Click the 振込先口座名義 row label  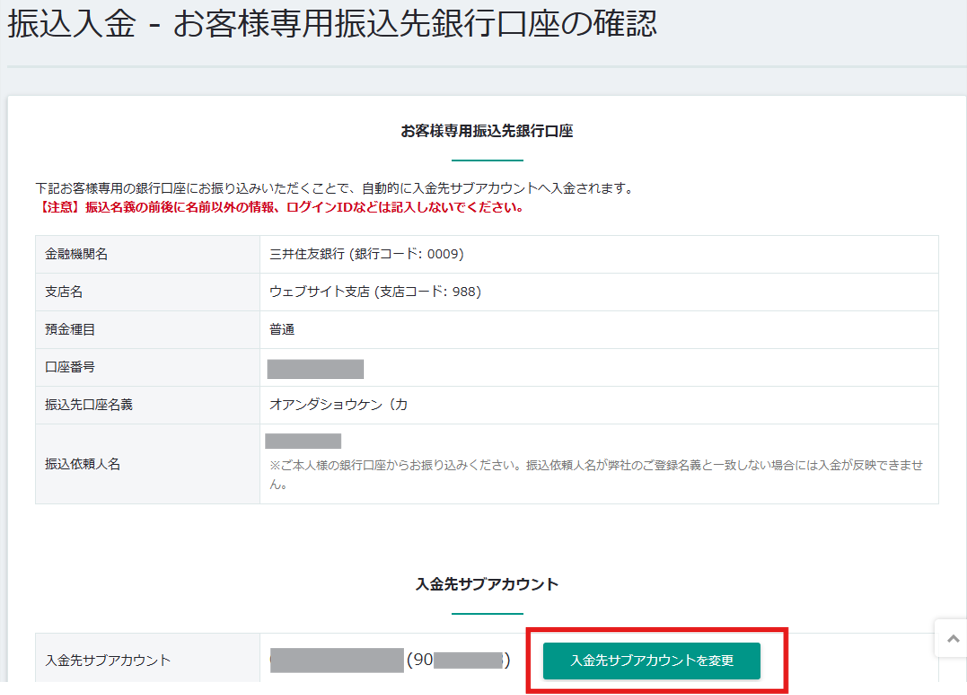coord(89,405)
